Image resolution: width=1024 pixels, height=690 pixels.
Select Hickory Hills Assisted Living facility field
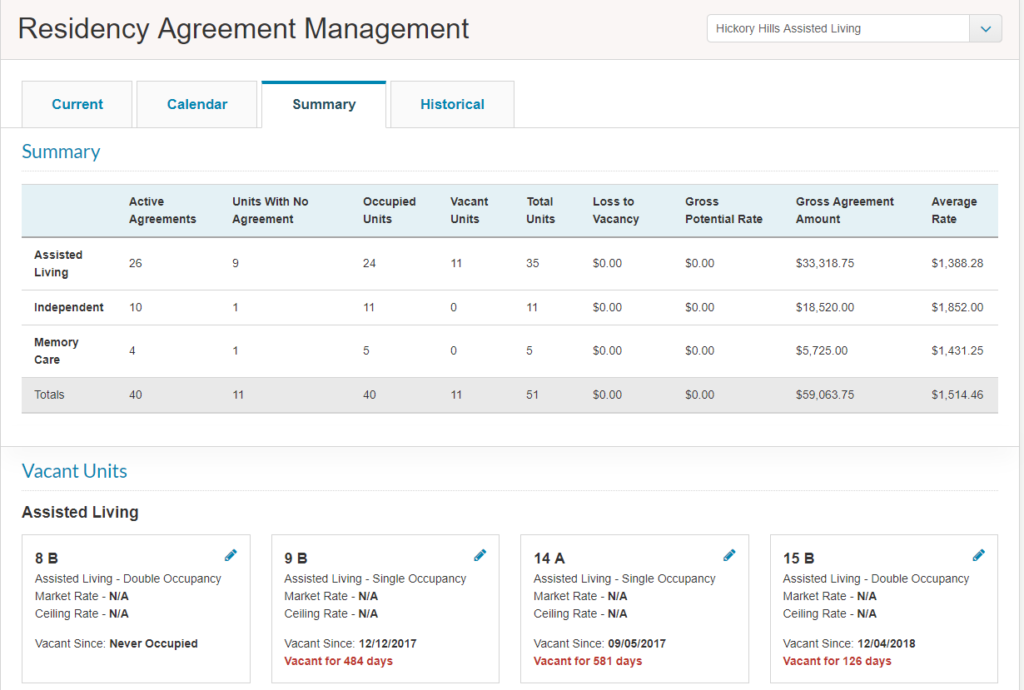pos(839,29)
